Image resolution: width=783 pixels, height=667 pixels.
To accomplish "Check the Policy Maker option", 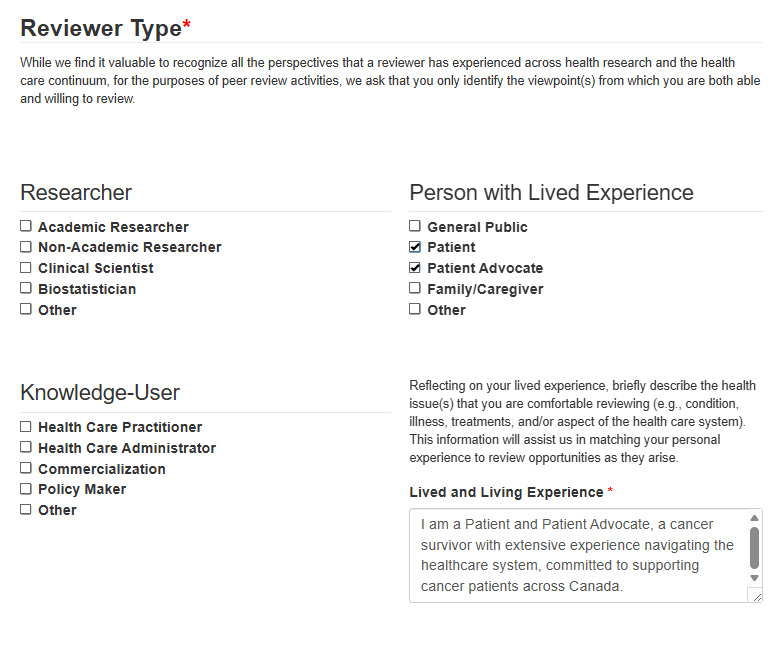I will 26,489.
